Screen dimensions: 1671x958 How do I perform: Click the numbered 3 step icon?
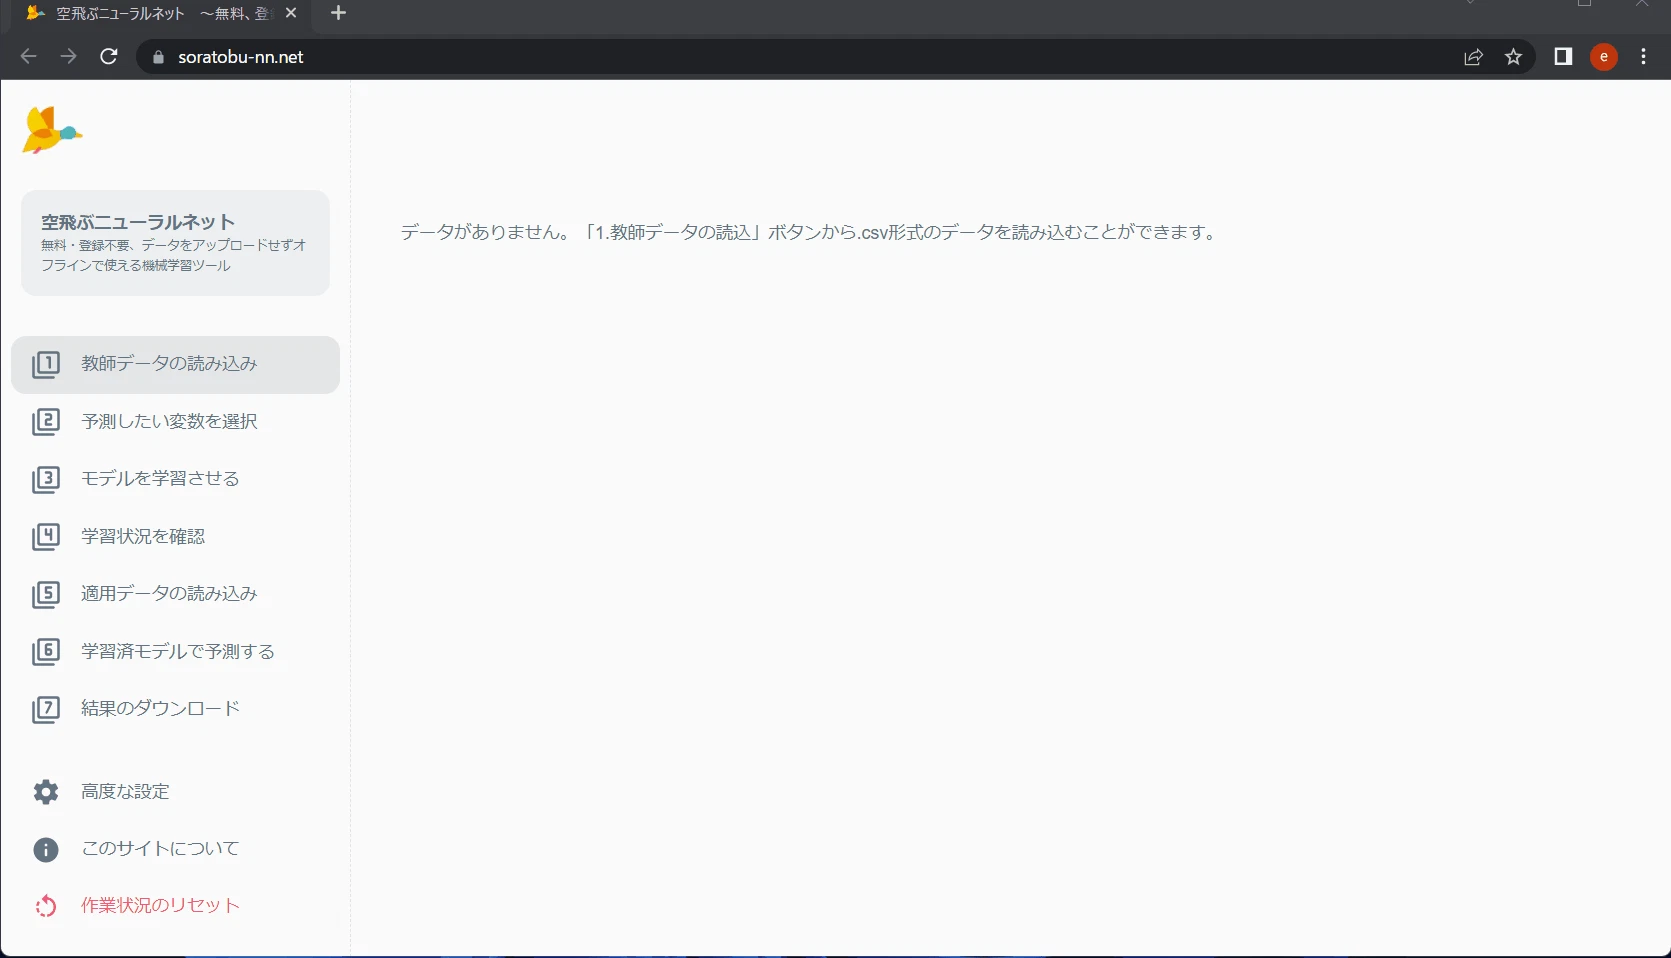point(46,479)
